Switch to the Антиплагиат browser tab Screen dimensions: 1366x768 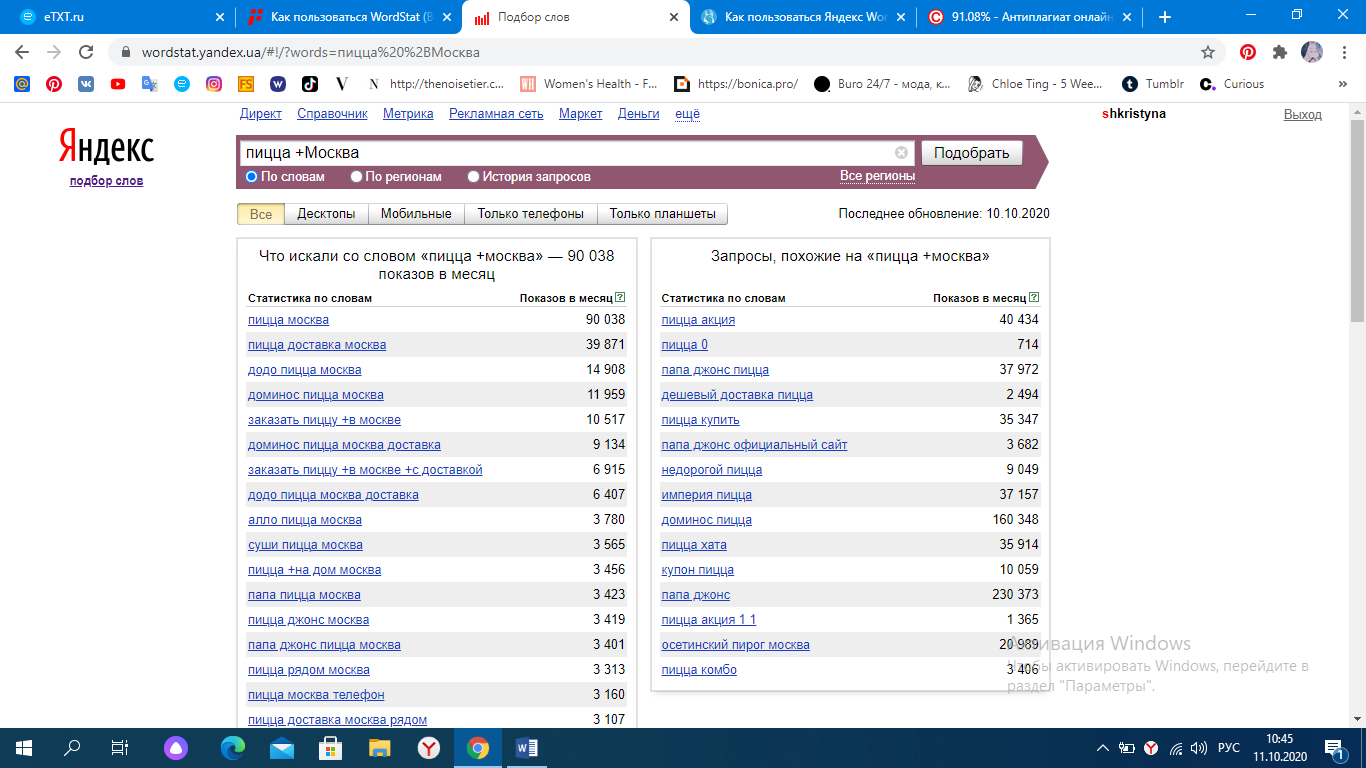pyautogui.click(x=1032, y=17)
